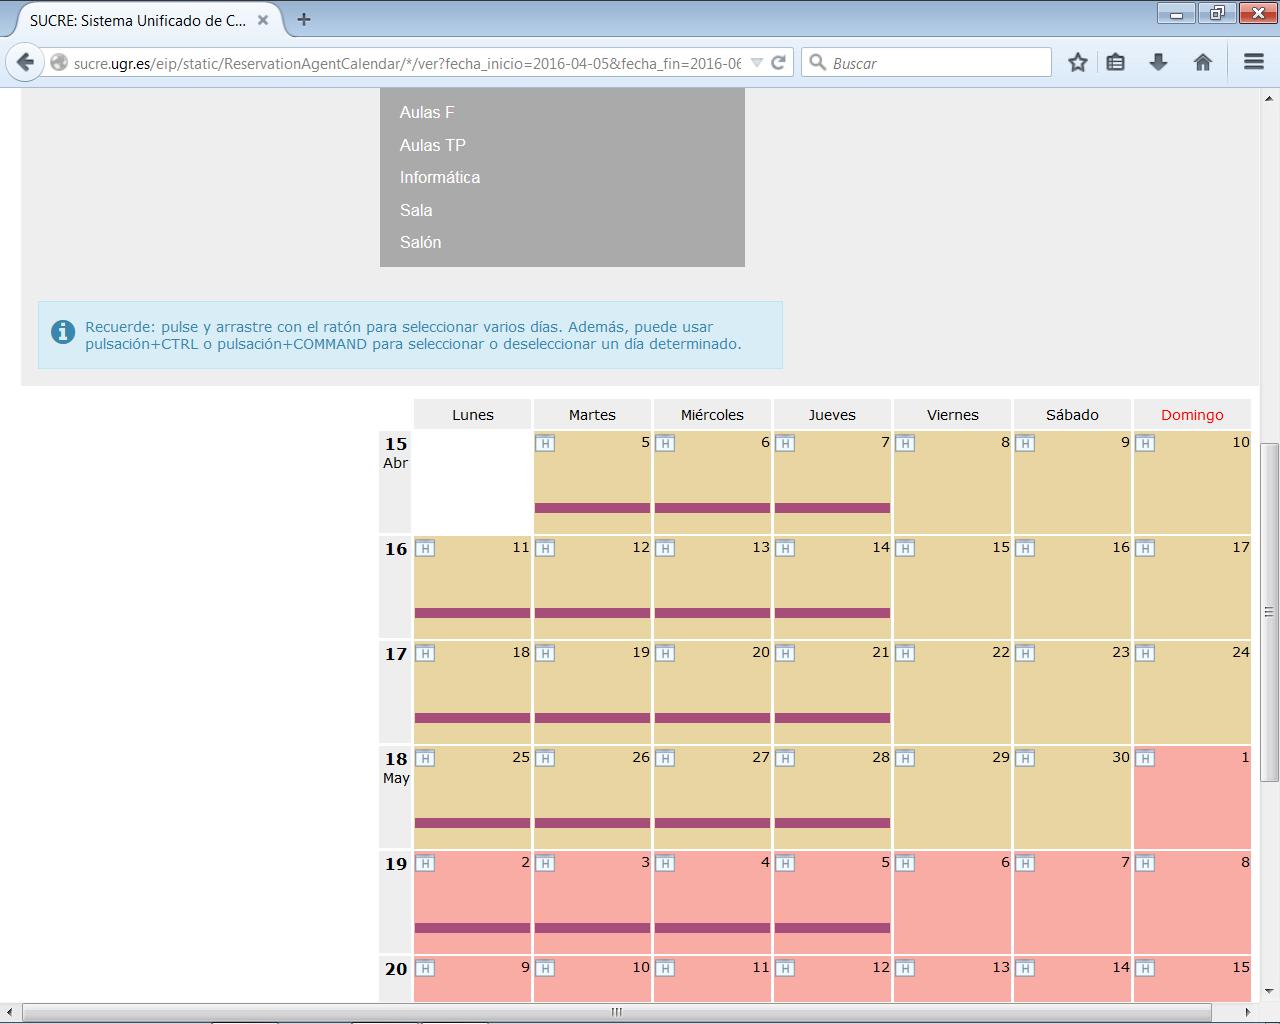The width and height of the screenshot is (1280, 1024).
Task: Reload the page with refresh icon
Action: pyautogui.click(x=779, y=62)
